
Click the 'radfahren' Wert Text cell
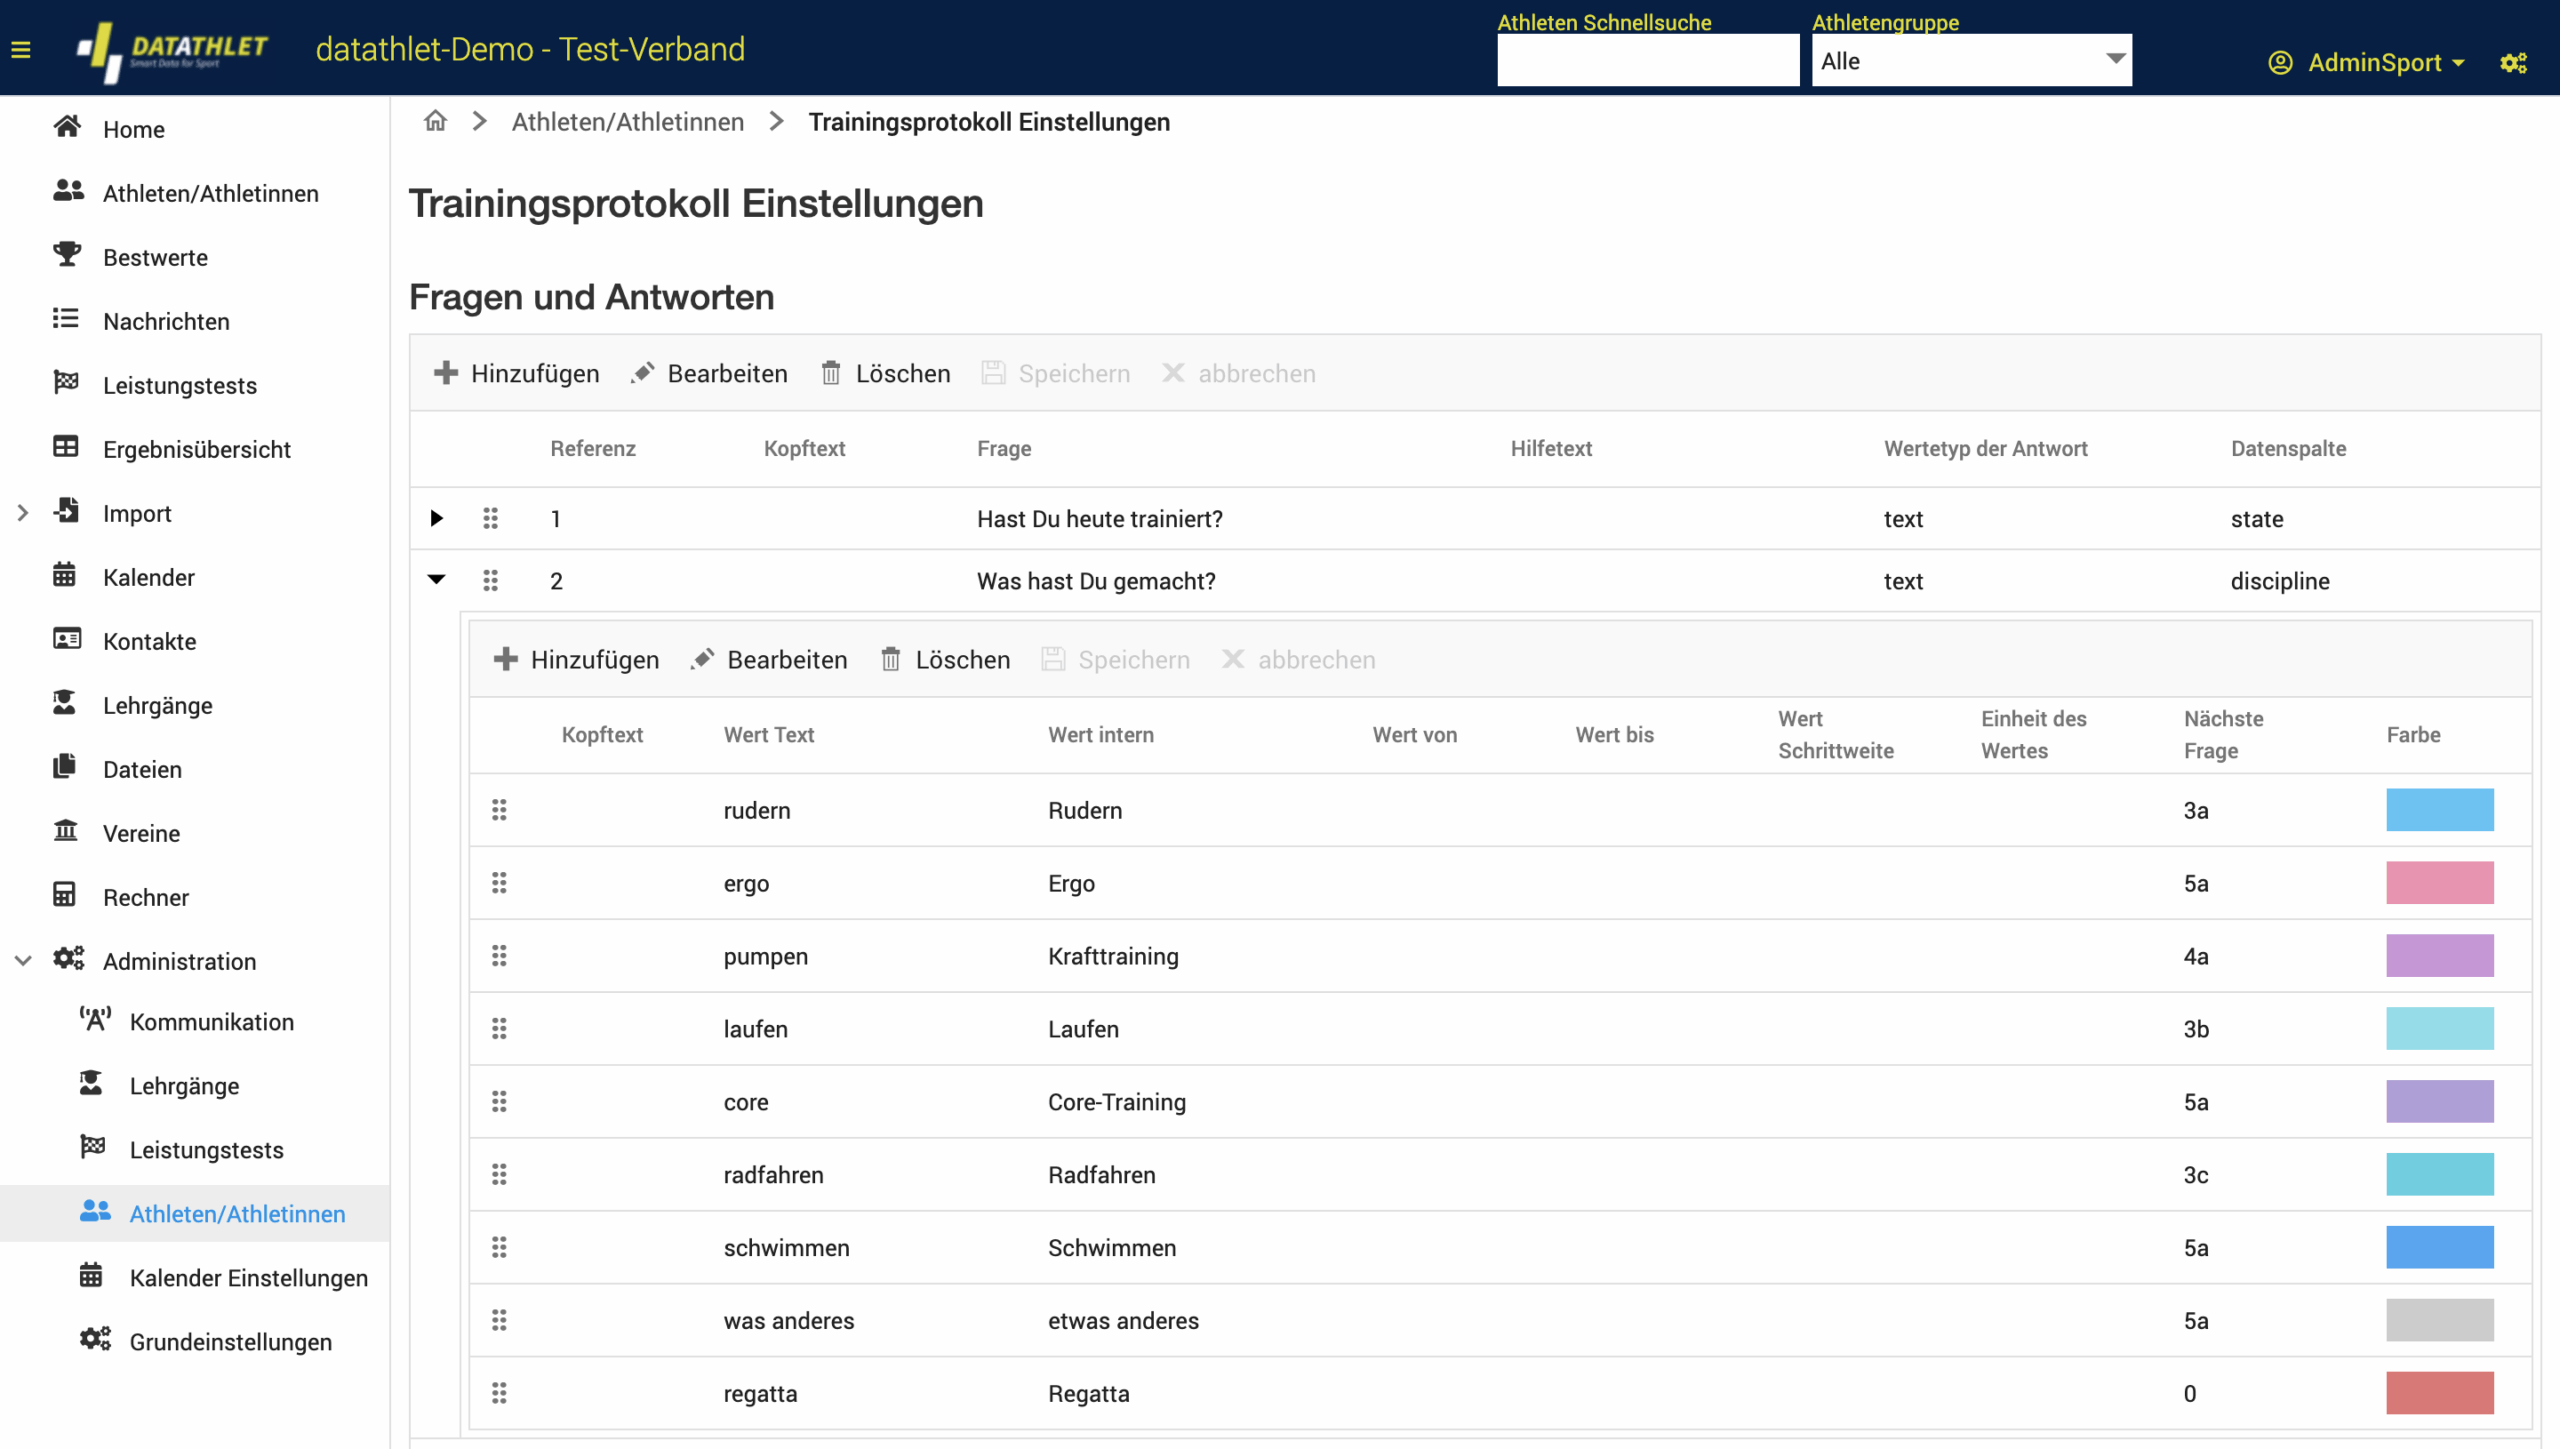tap(774, 1175)
